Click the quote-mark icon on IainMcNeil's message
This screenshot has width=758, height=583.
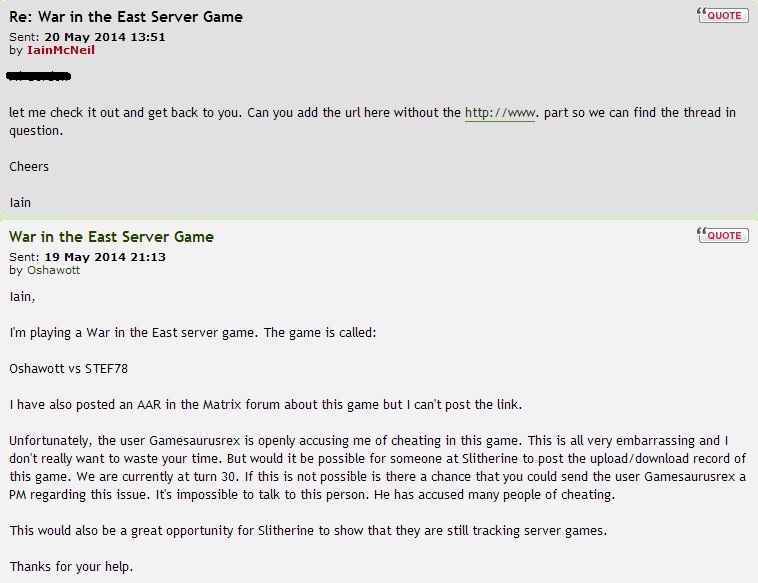[703, 16]
